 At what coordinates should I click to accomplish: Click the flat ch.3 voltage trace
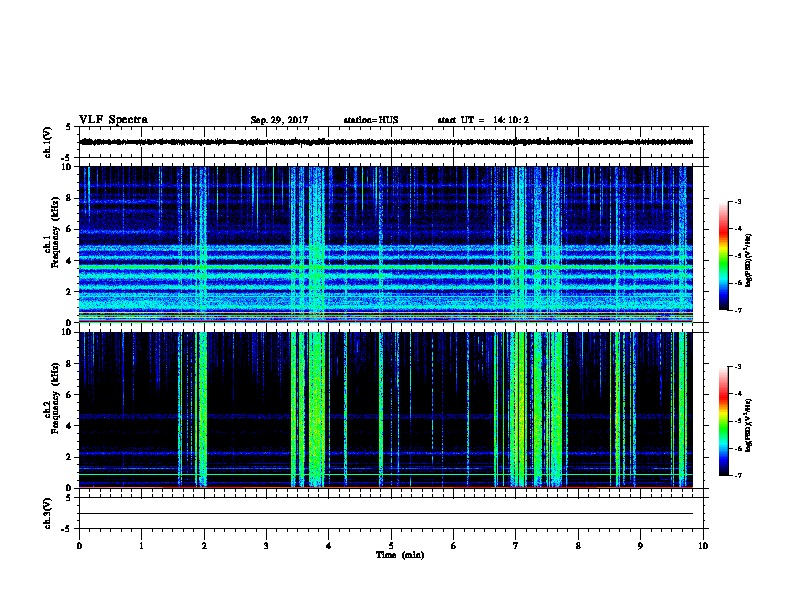tap(386, 514)
